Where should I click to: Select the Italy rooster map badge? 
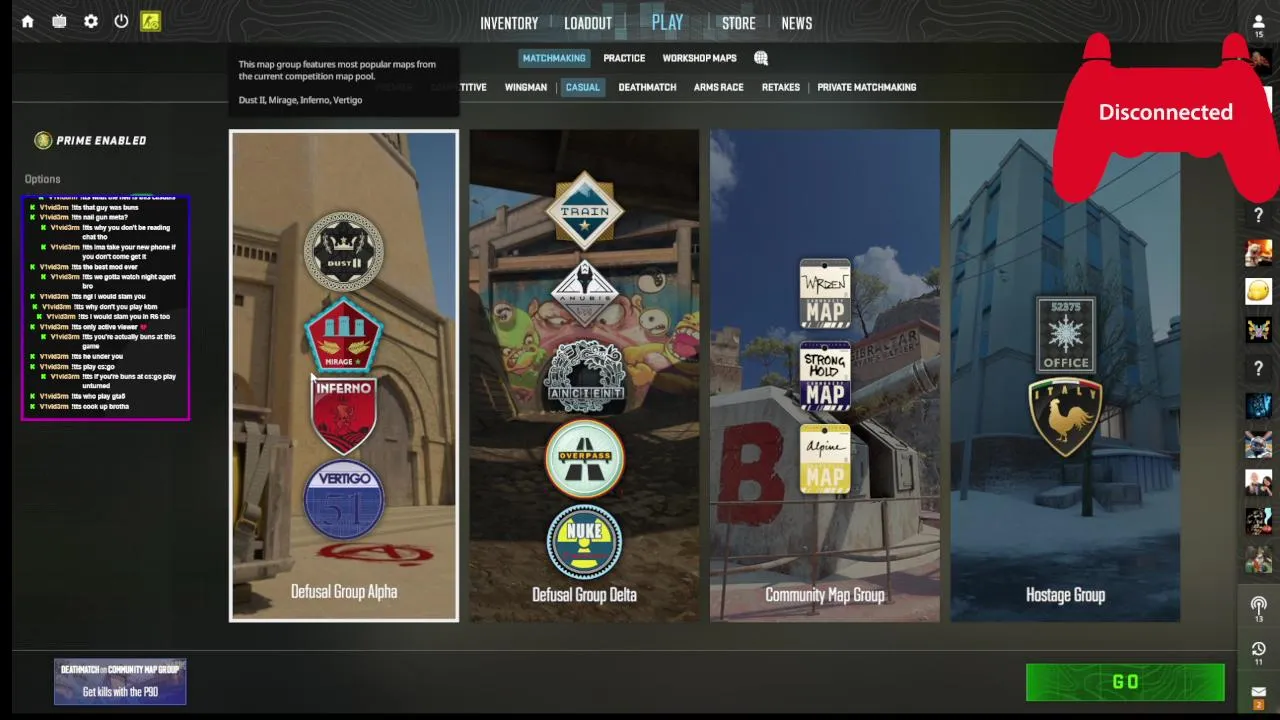tap(1065, 417)
